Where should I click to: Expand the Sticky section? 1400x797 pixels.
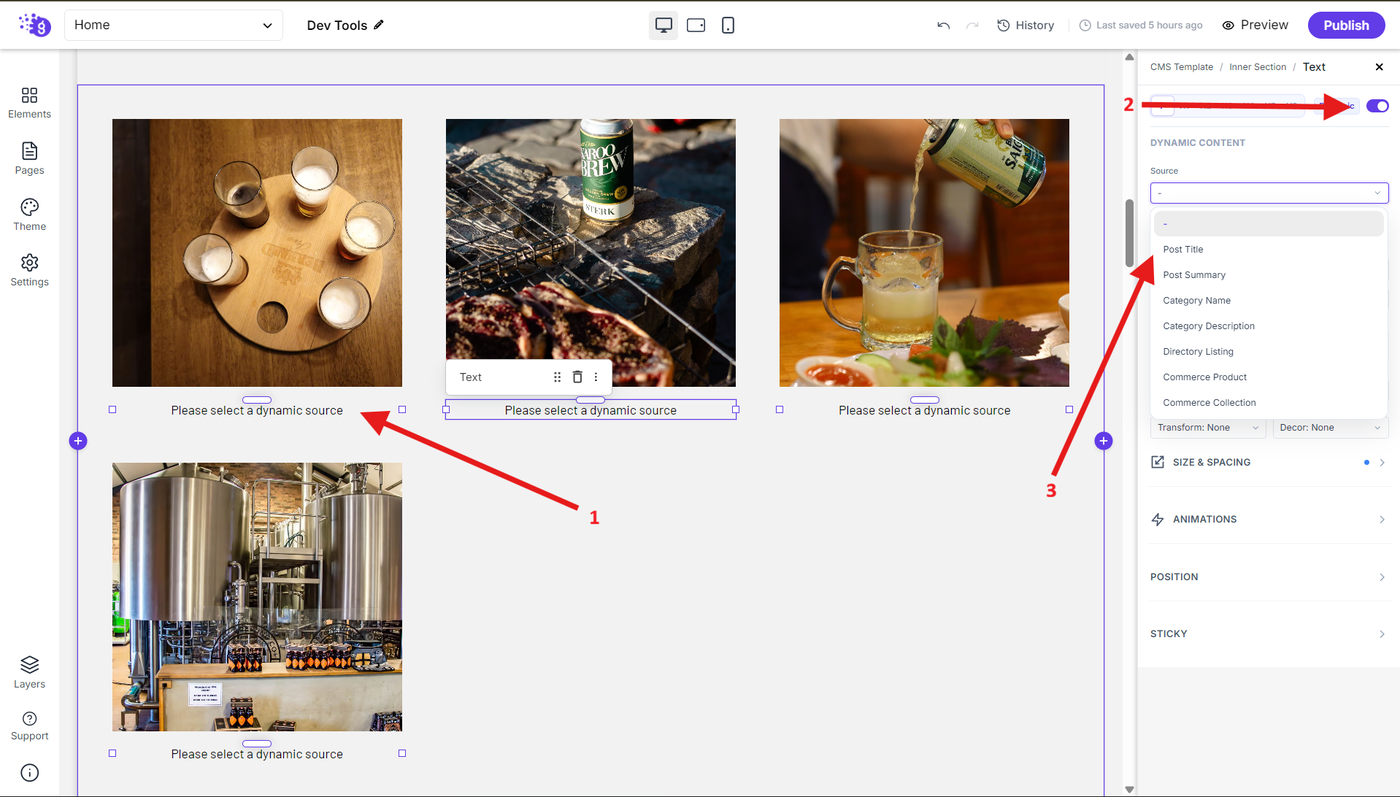(1269, 634)
